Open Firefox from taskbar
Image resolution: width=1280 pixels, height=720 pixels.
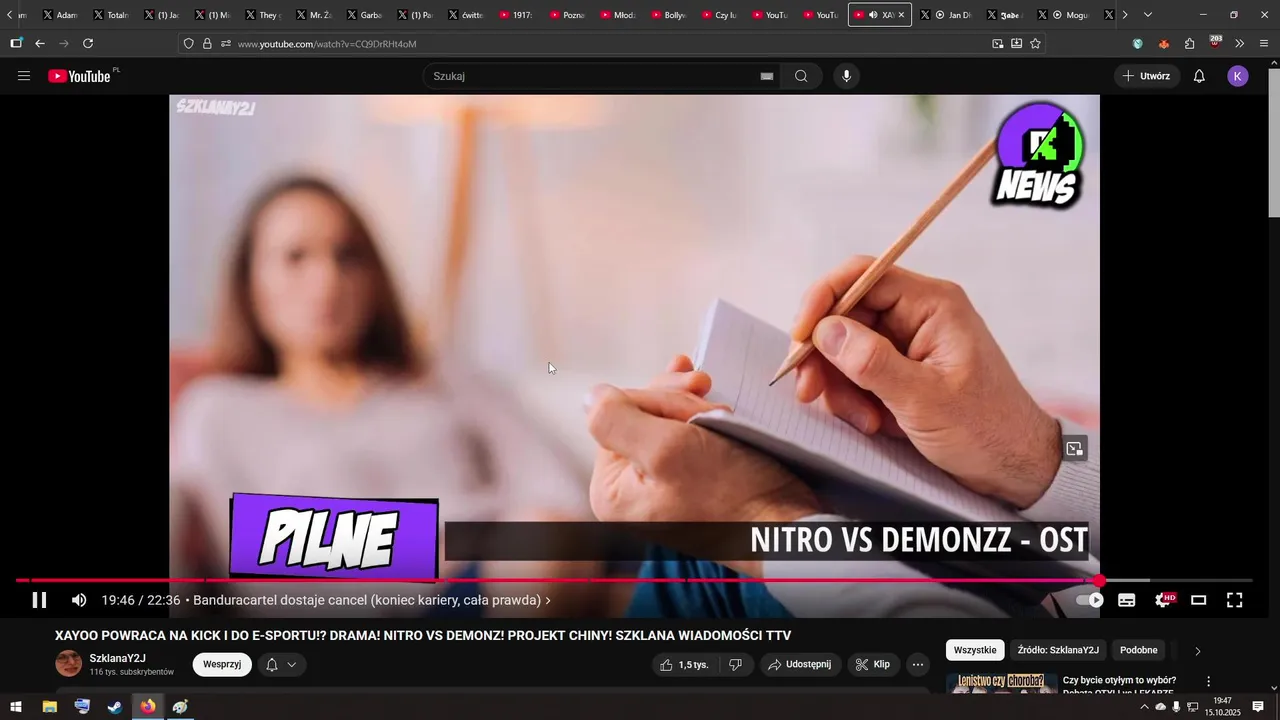pyautogui.click(x=148, y=707)
